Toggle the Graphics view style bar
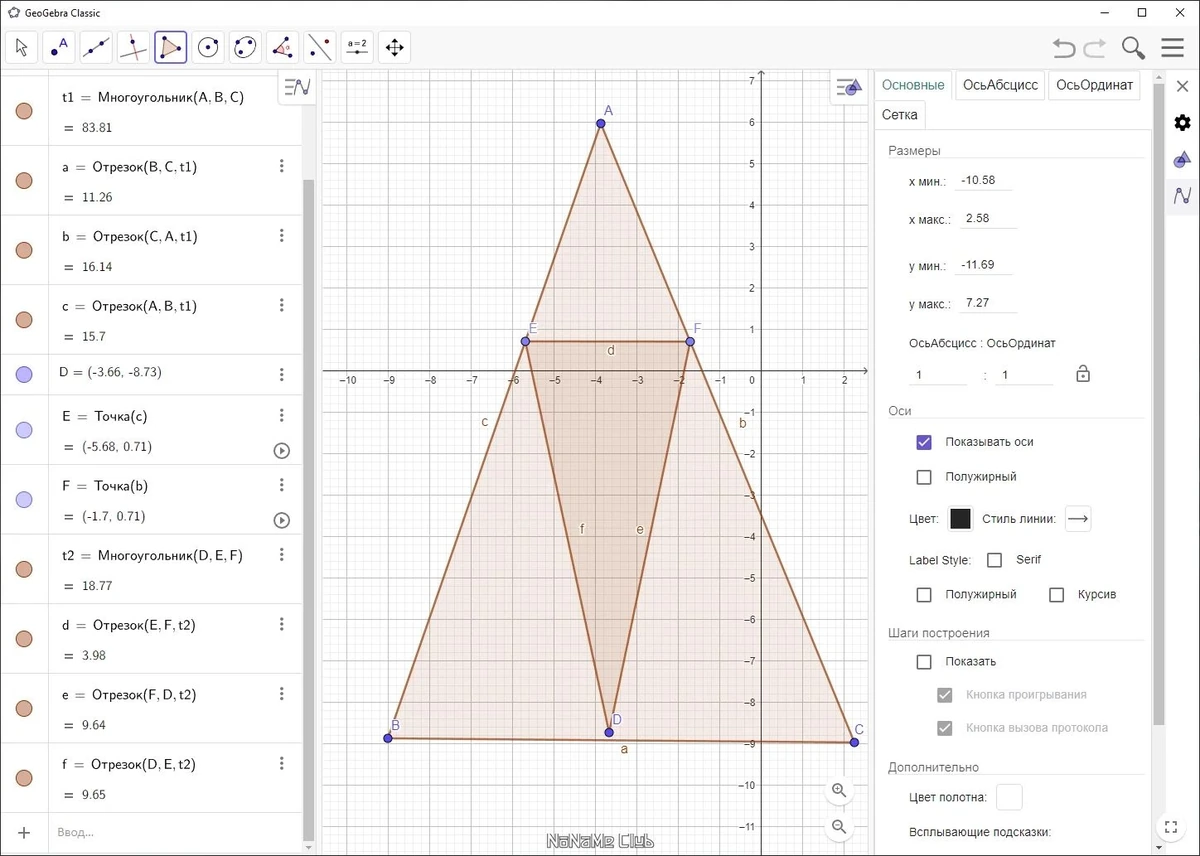 click(x=848, y=88)
